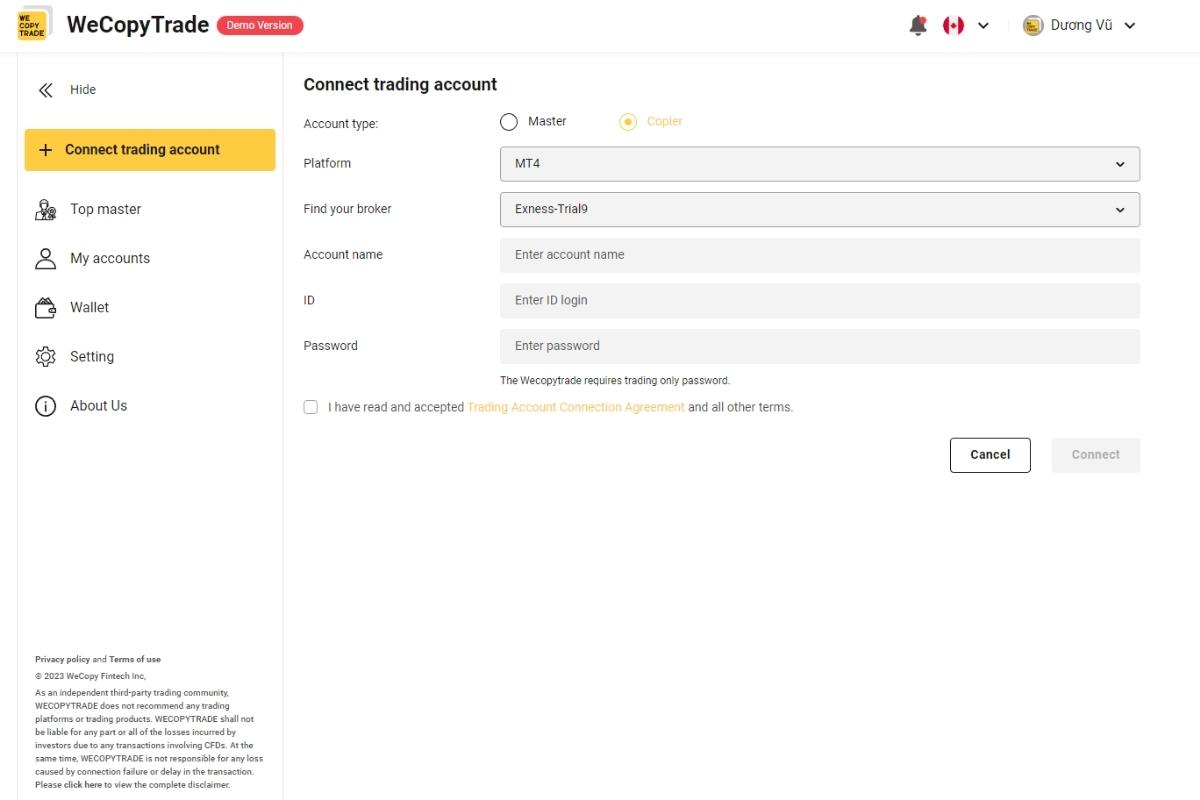Click the Cancel button

990,454
